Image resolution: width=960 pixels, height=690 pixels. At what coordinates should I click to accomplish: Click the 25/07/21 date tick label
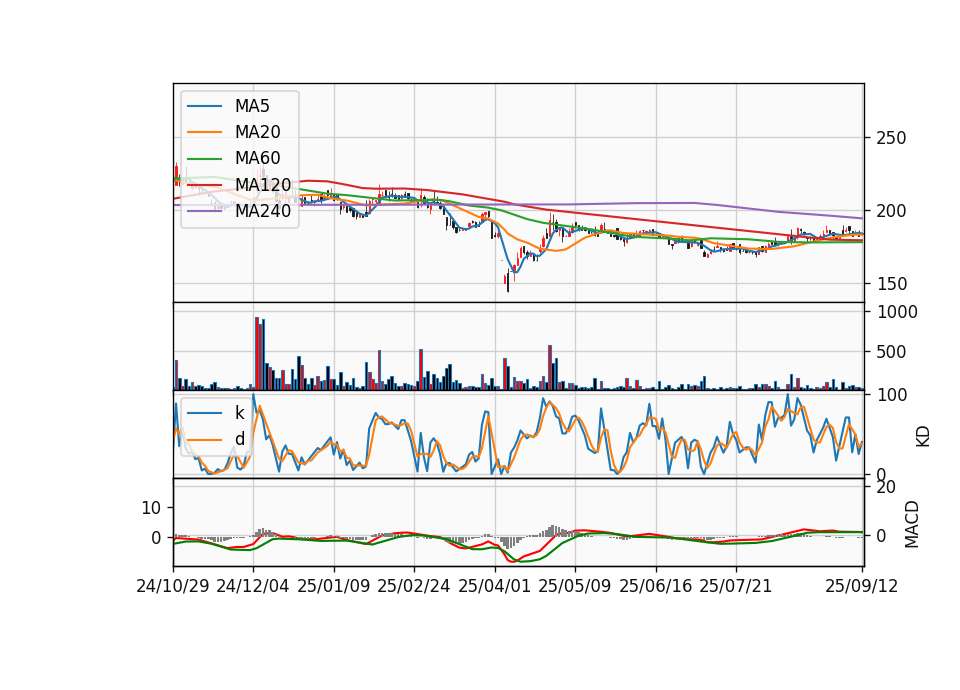(736, 586)
